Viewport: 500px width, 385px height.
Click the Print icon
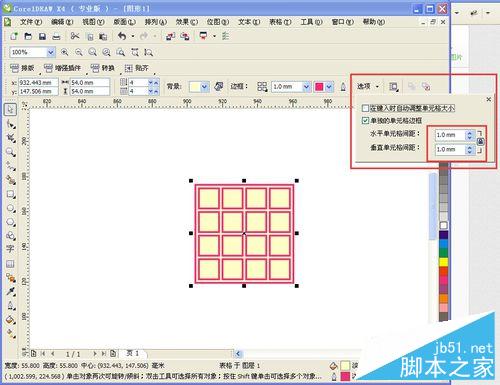[x=56, y=36]
